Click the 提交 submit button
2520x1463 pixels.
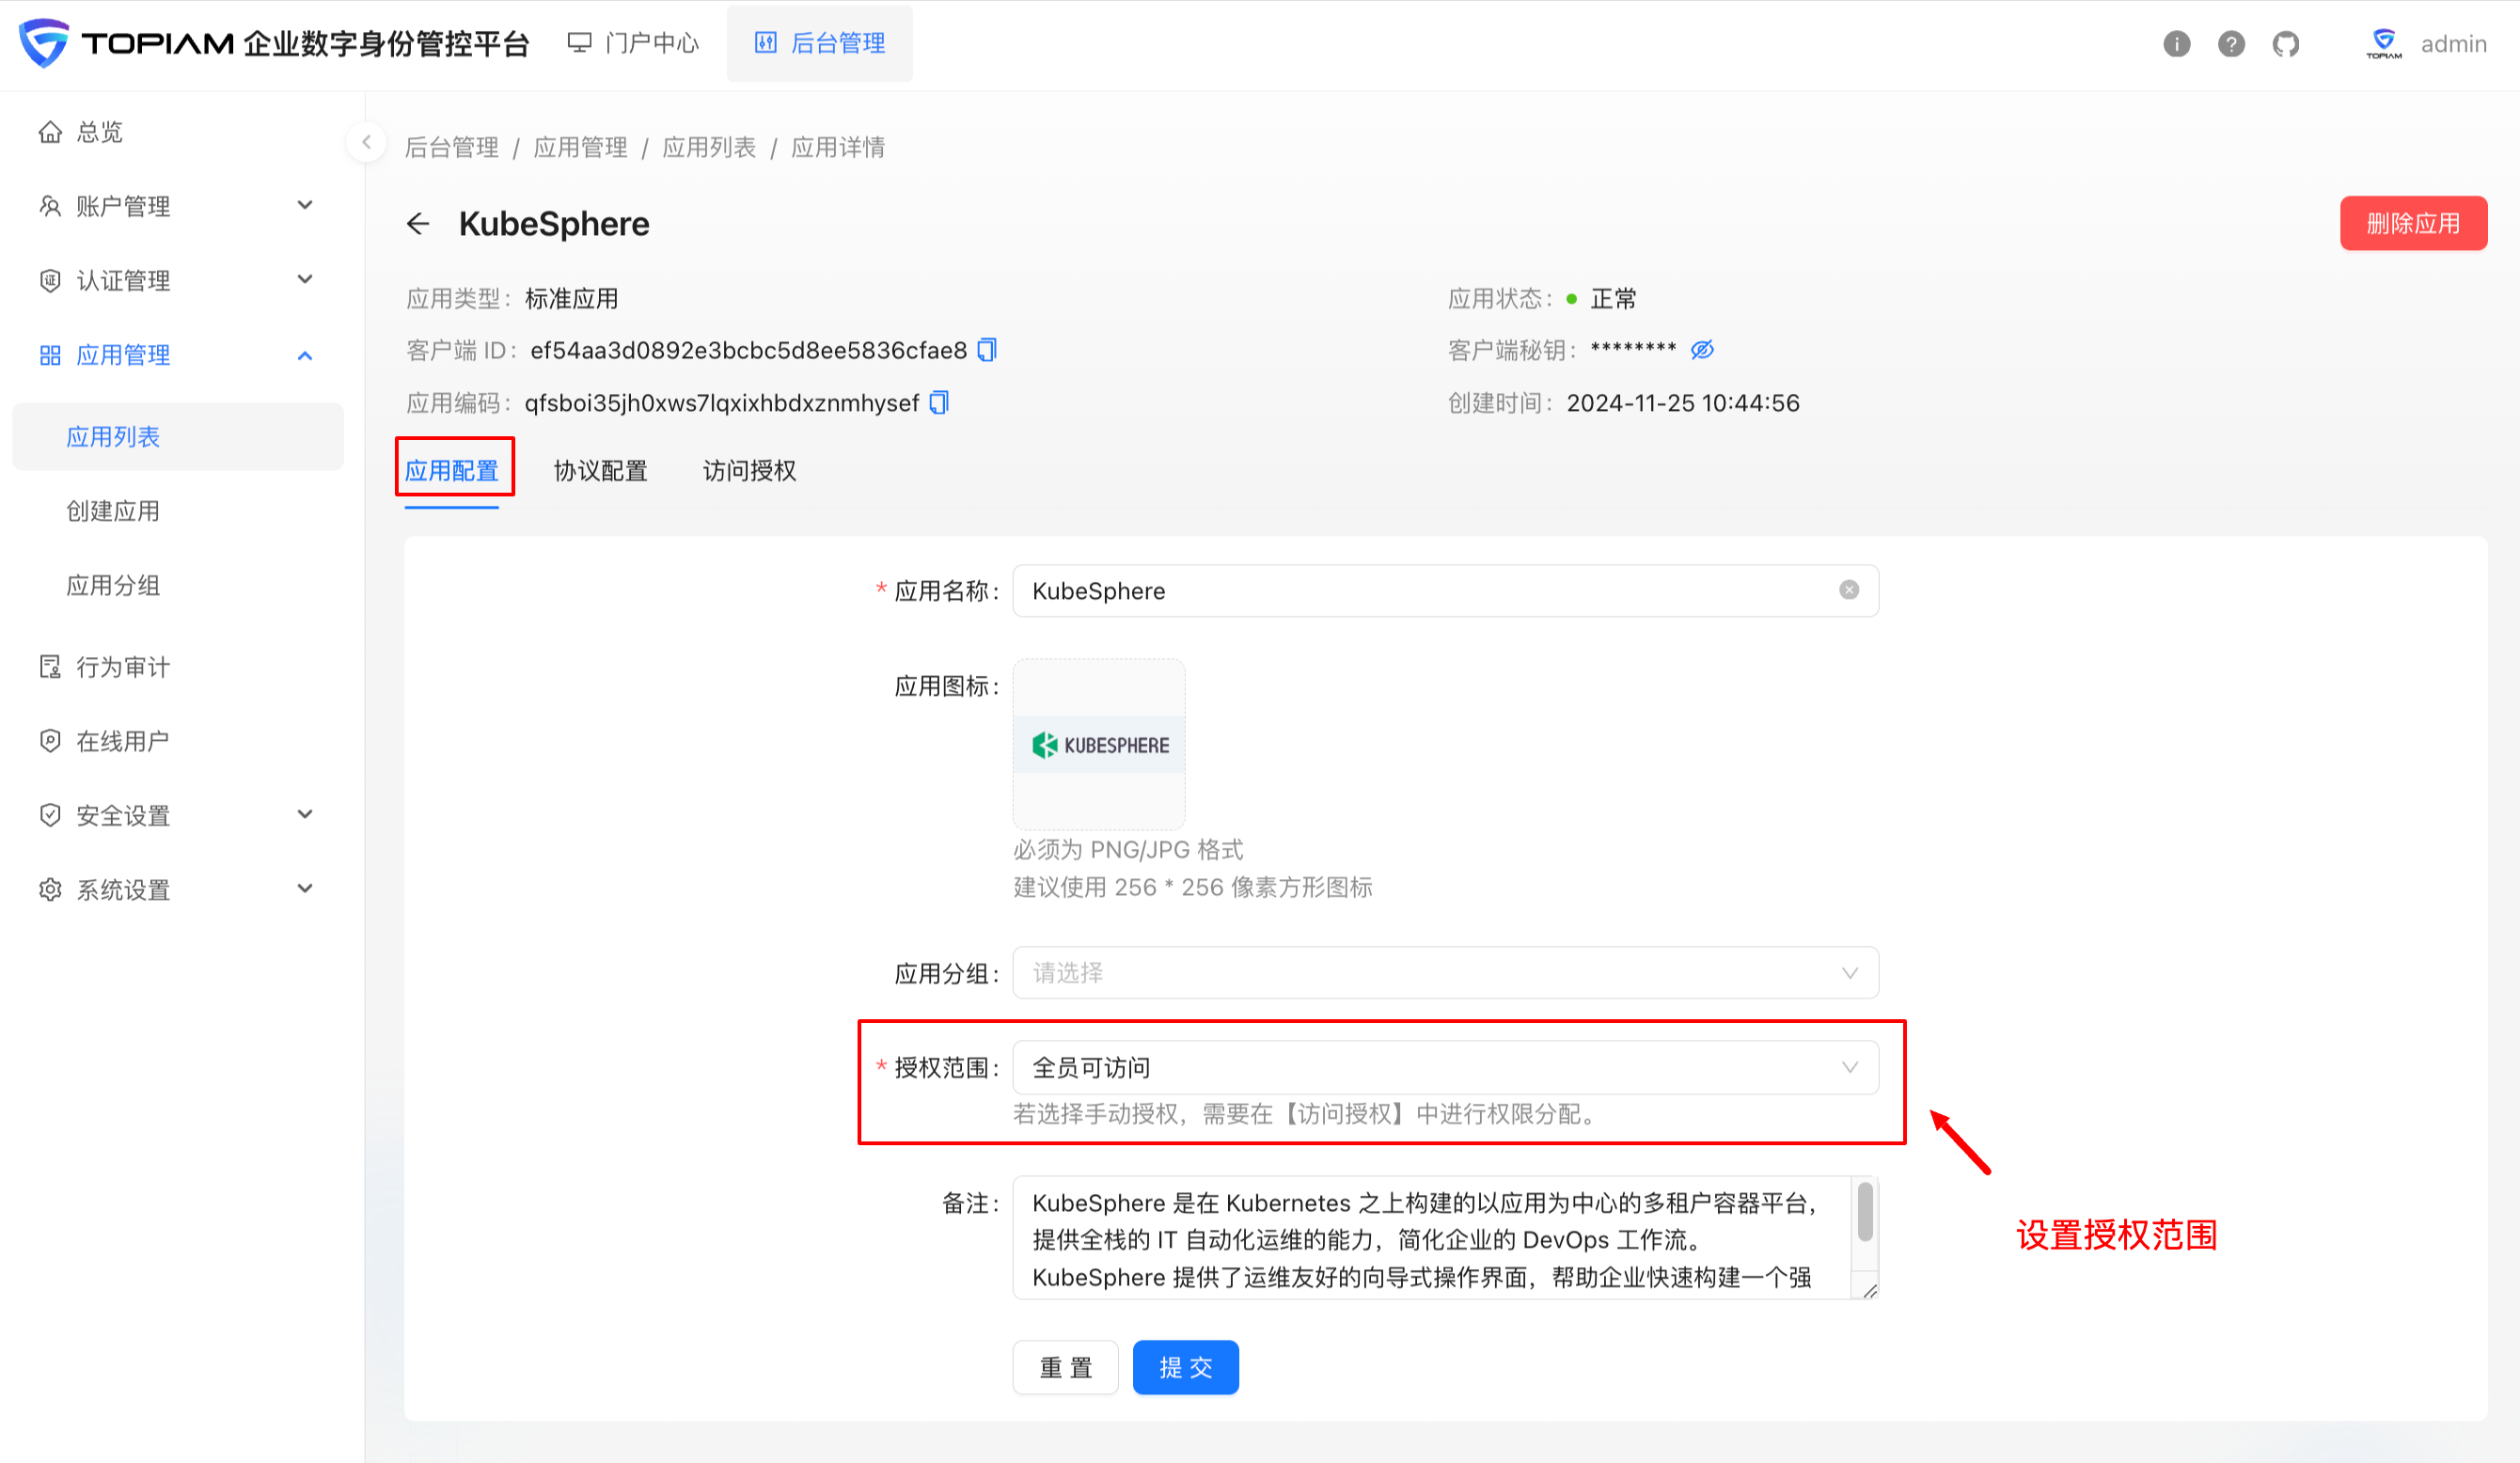point(1185,1367)
